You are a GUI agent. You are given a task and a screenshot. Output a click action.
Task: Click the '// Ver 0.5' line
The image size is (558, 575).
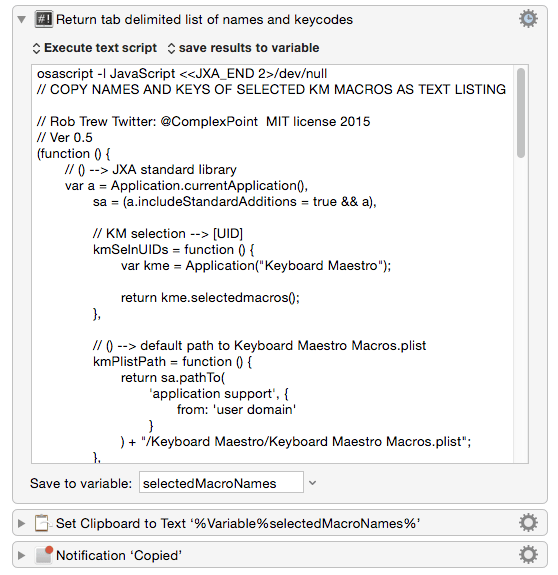pos(65,138)
